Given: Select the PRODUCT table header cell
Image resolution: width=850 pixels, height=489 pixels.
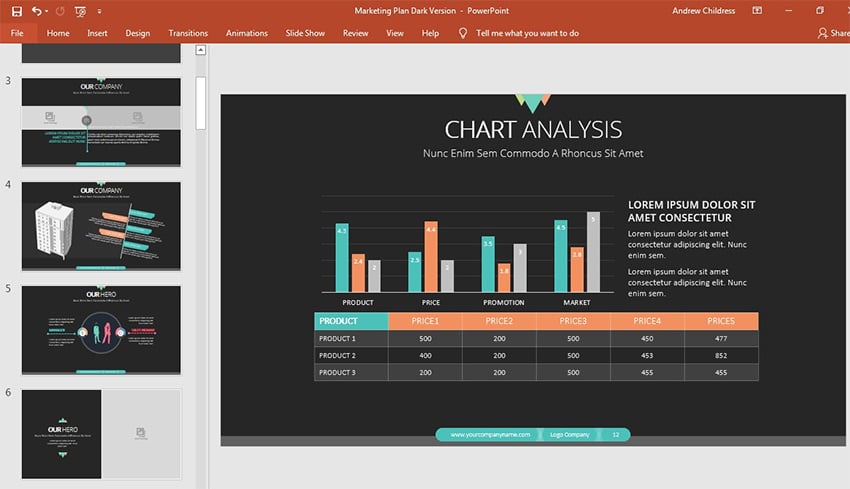Looking at the screenshot, I should (351, 321).
